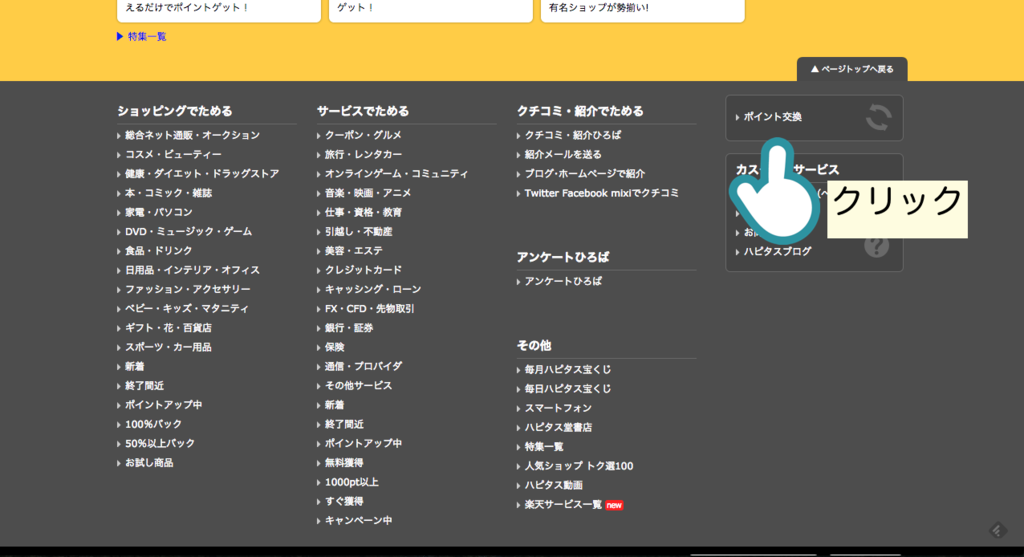Image resolution: width=1024 pixels, height=557 pixels.
Task: Click 無料獲得 link
Action: pyautogui.click(x=344, y=462)
